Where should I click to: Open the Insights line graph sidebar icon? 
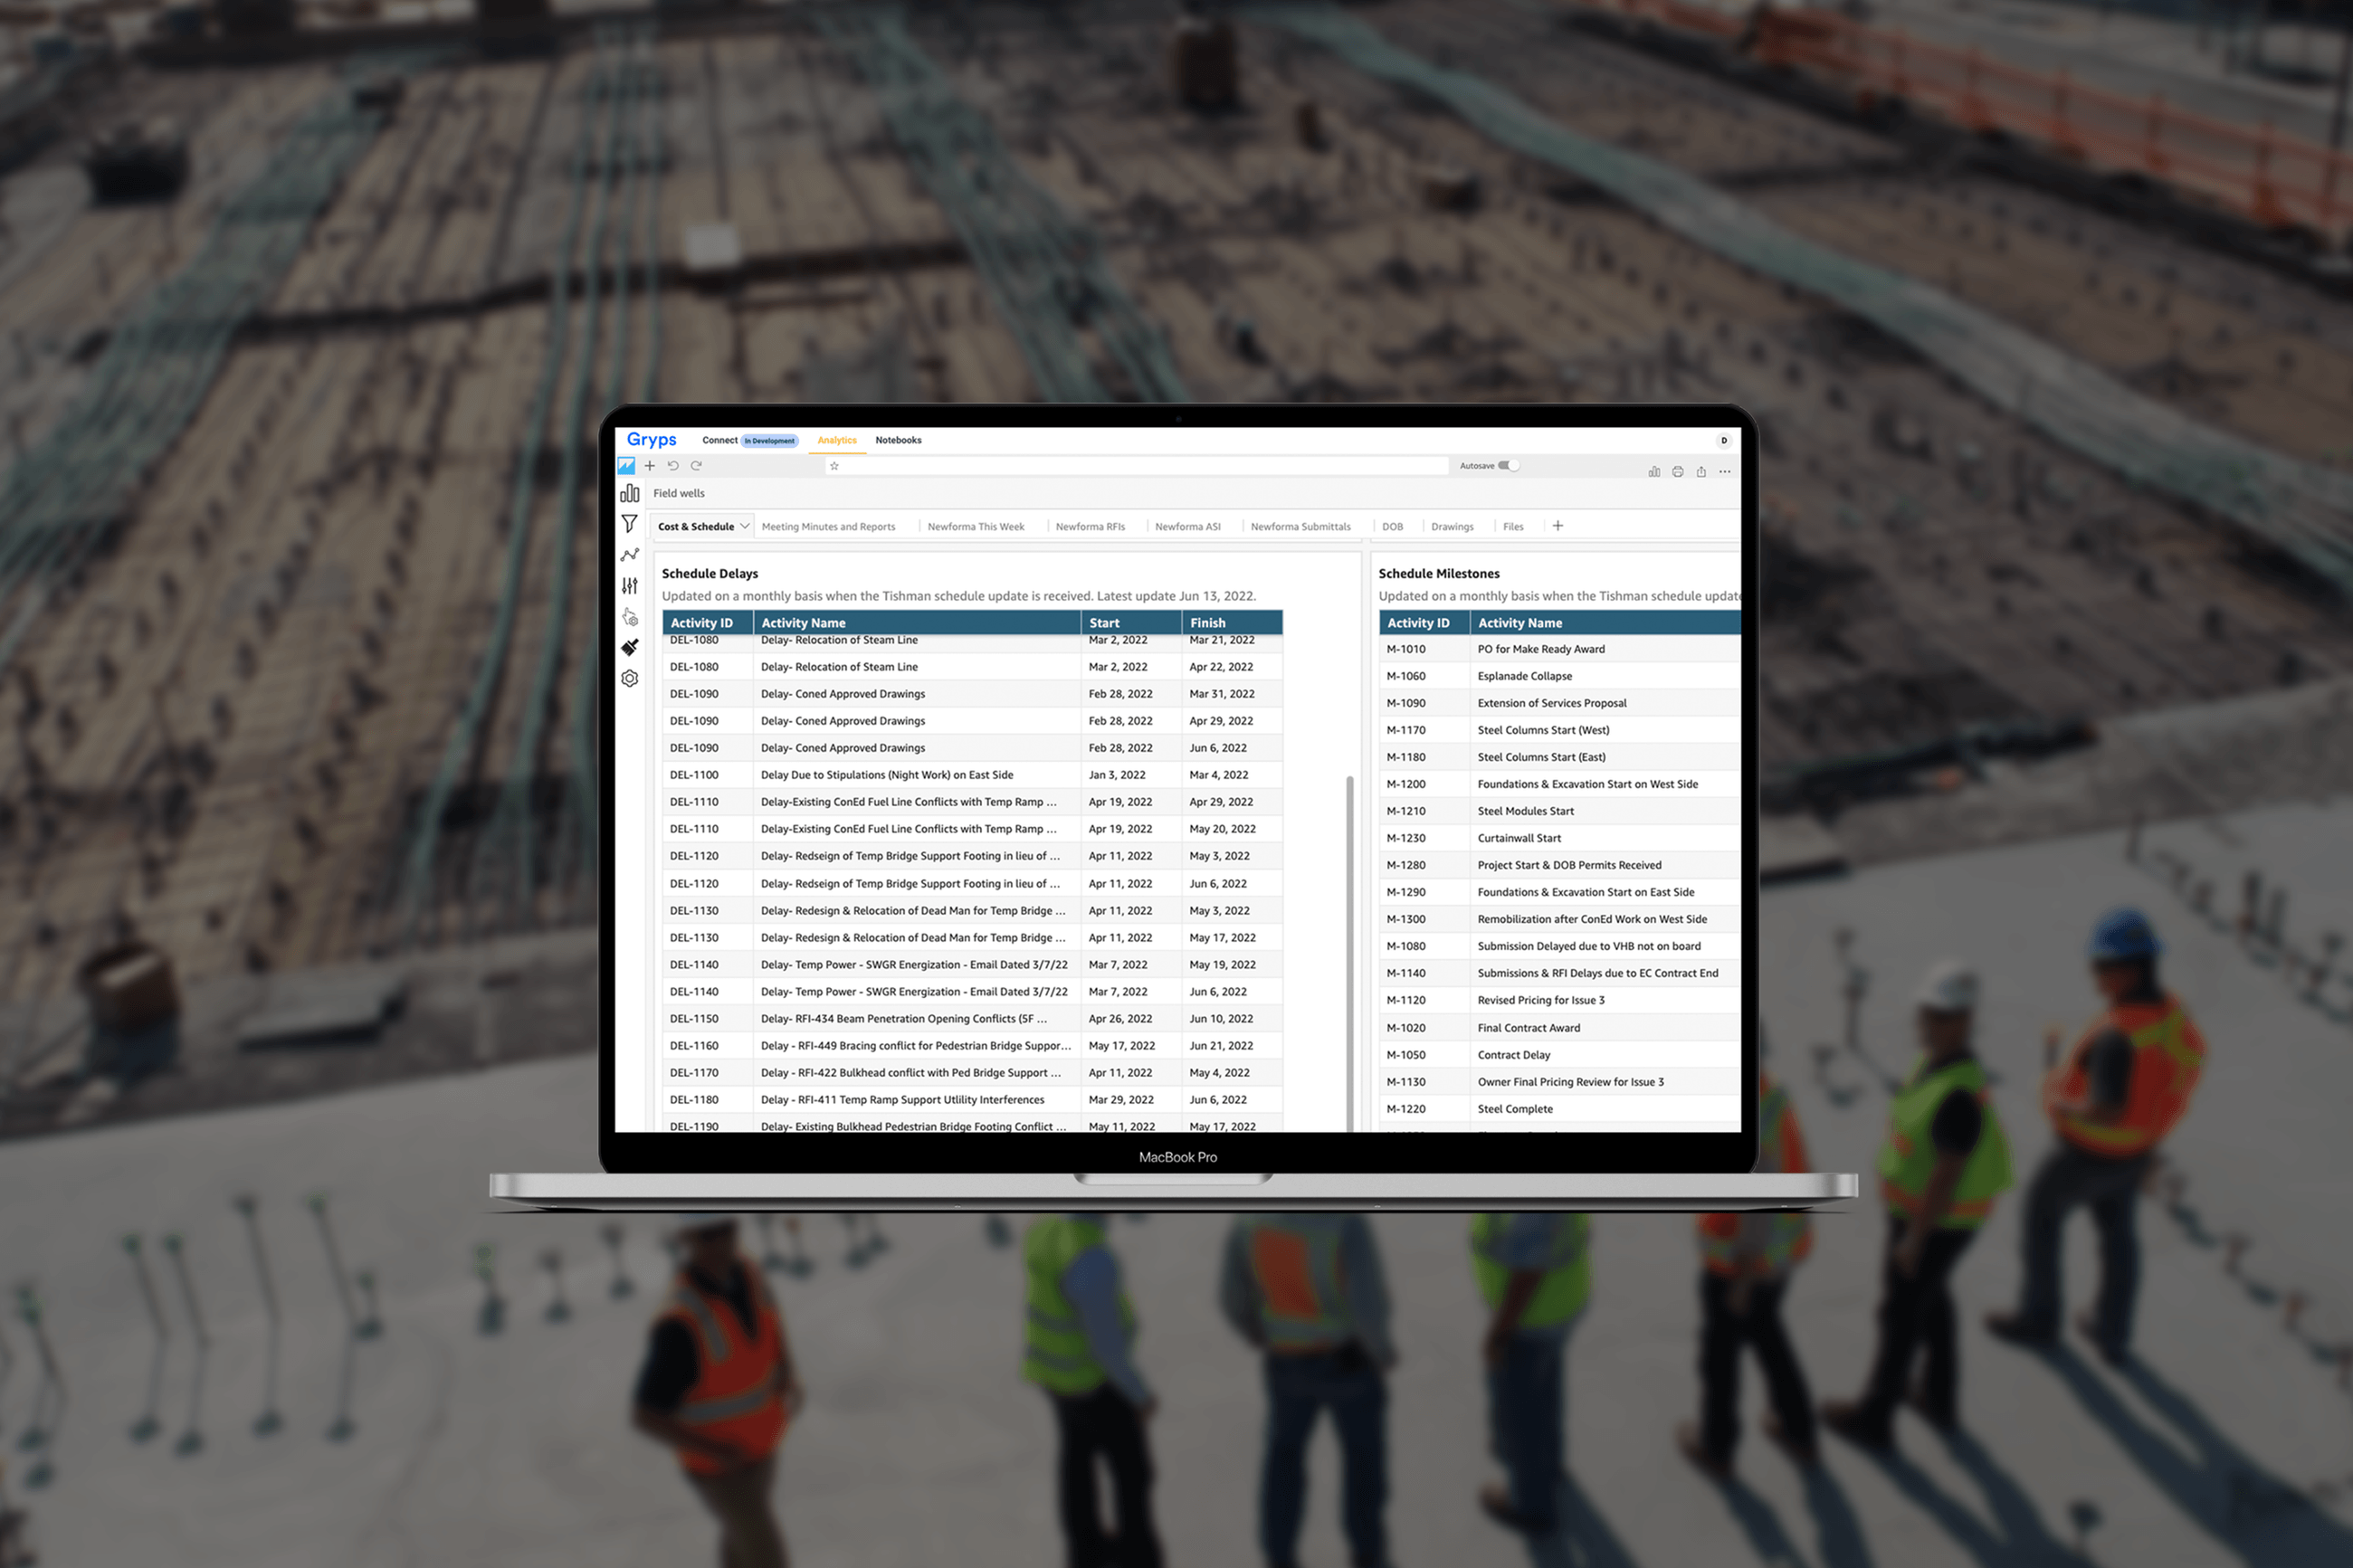(629, 555)
